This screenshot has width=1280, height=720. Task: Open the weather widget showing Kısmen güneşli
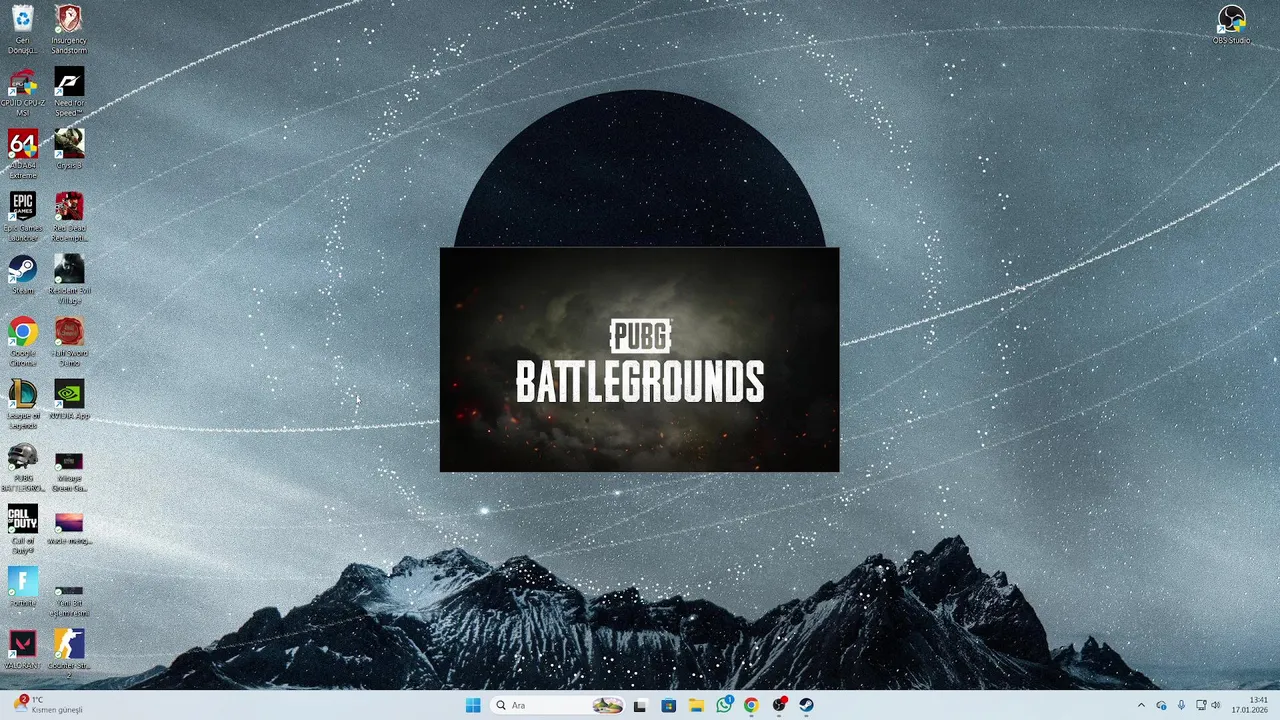click(x=48, y=705)
